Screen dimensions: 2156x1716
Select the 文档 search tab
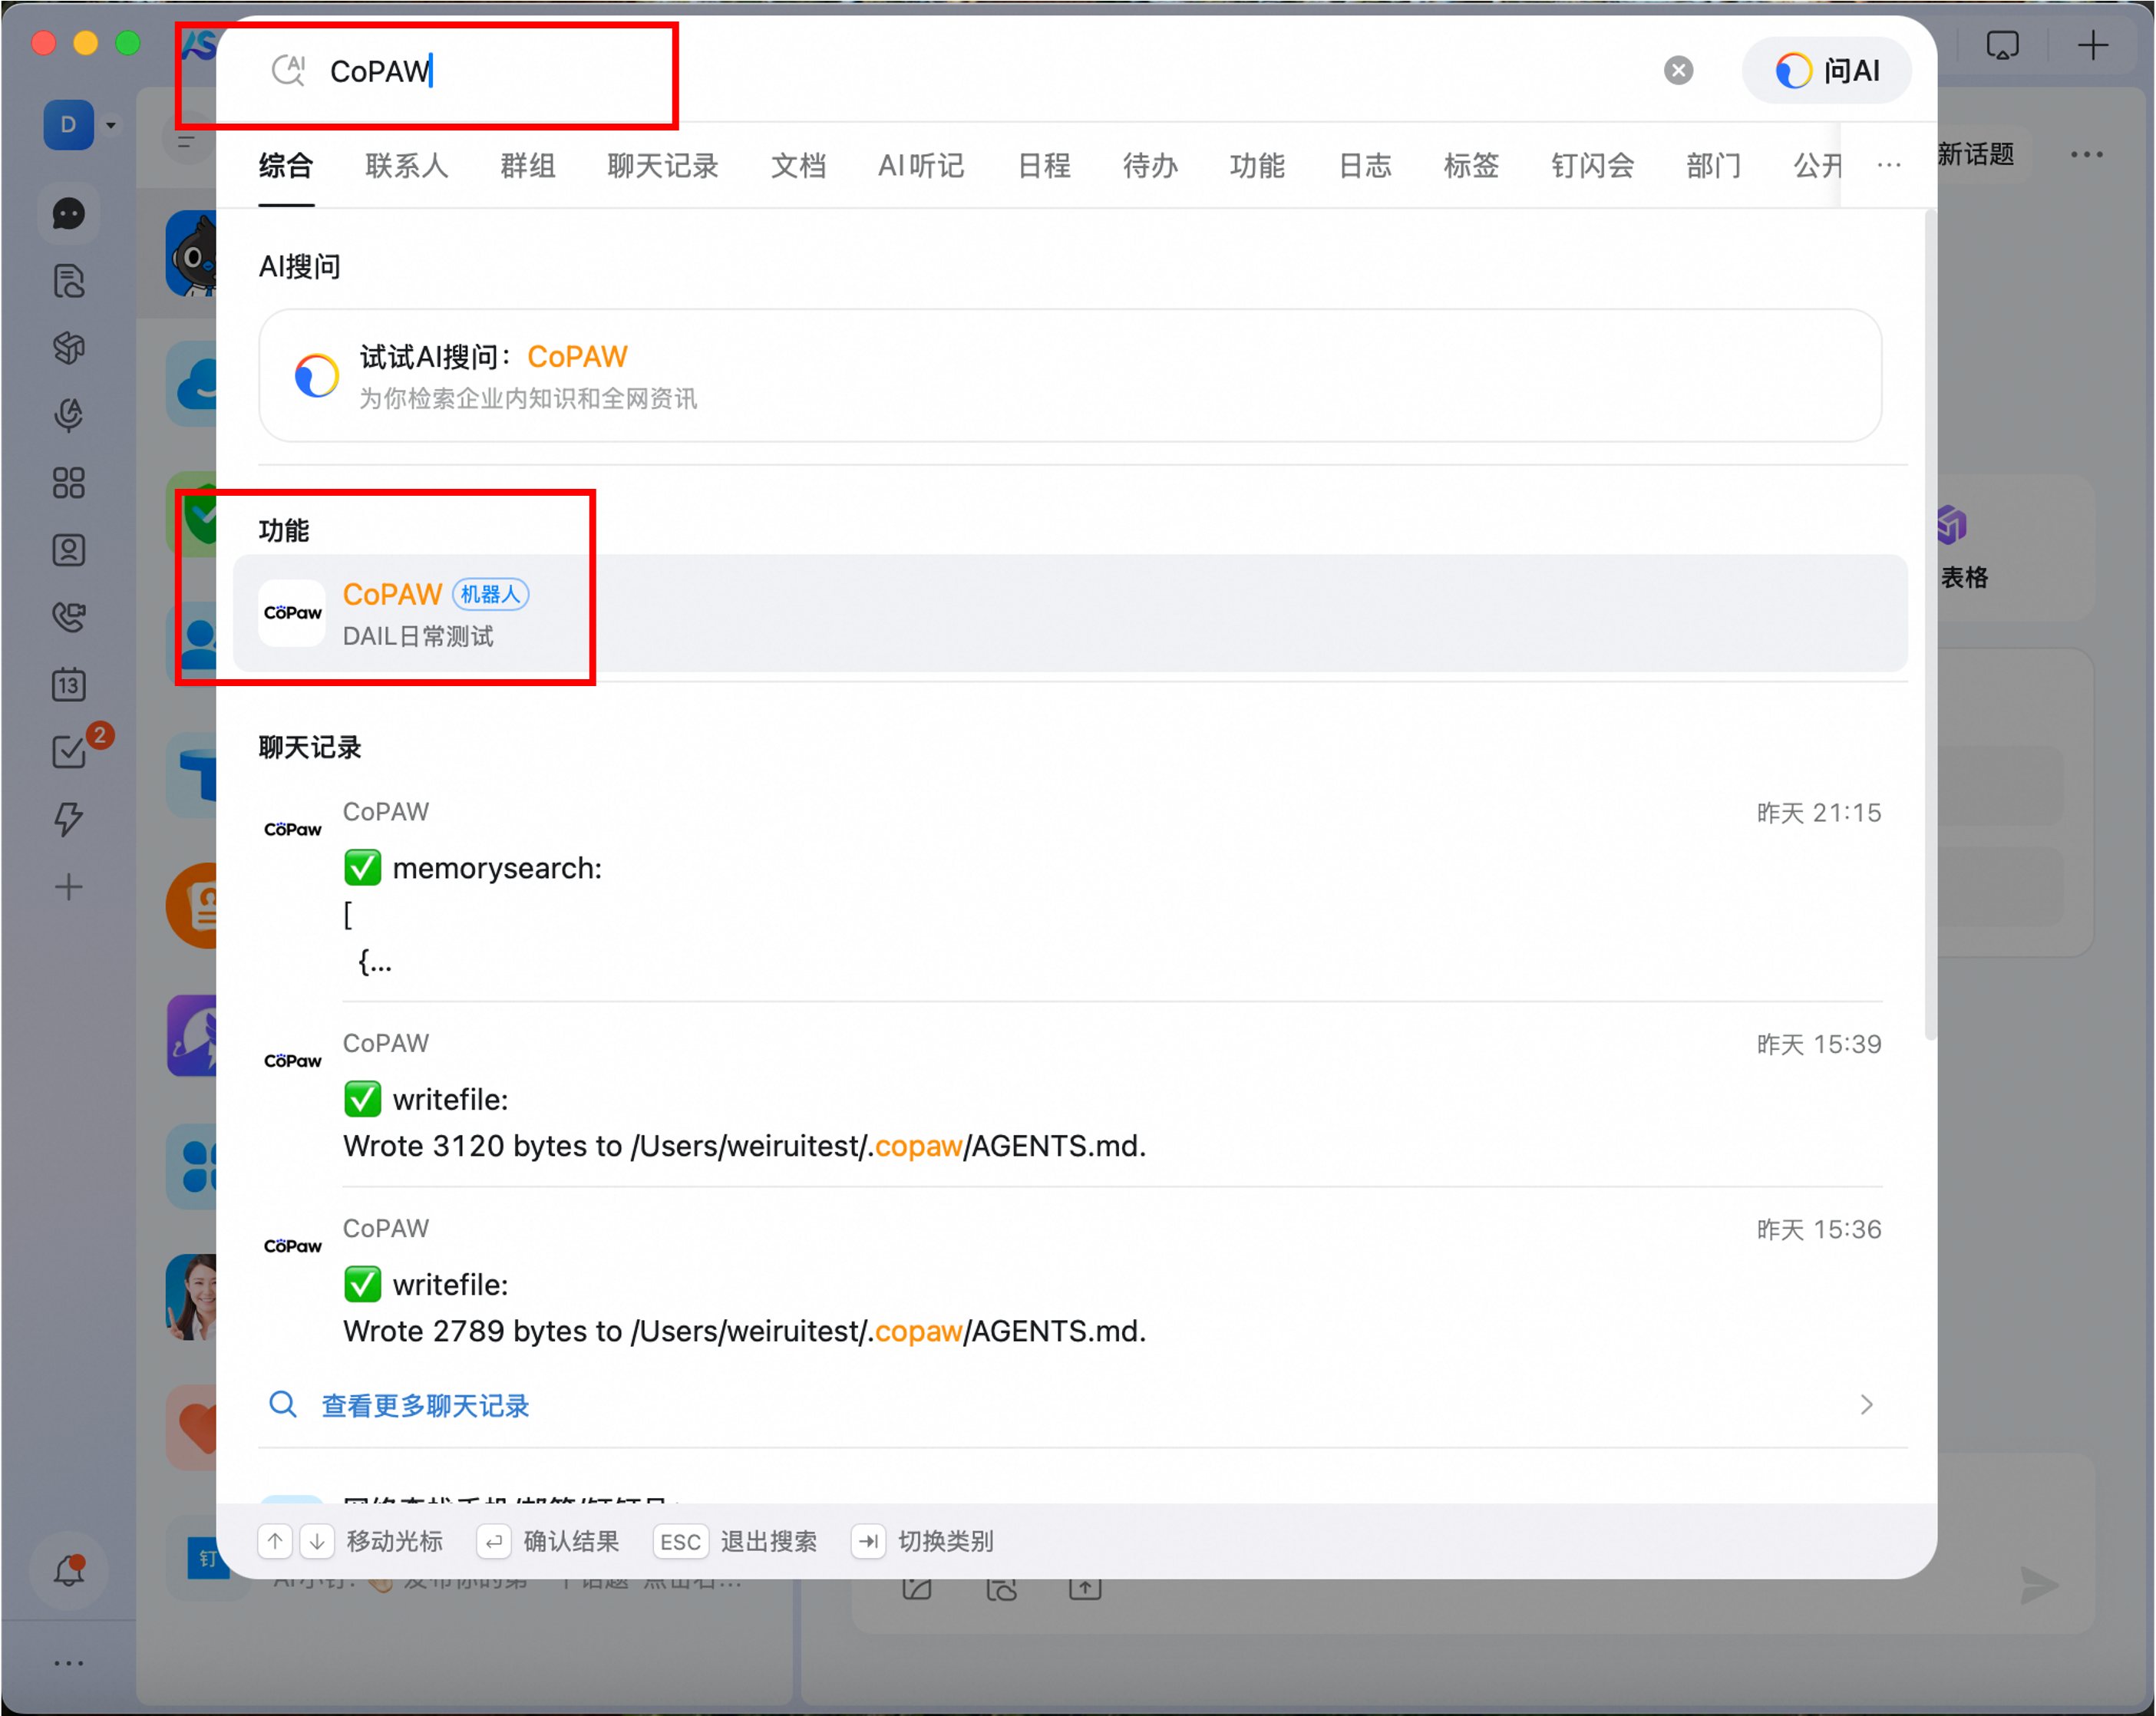point(798,165)
